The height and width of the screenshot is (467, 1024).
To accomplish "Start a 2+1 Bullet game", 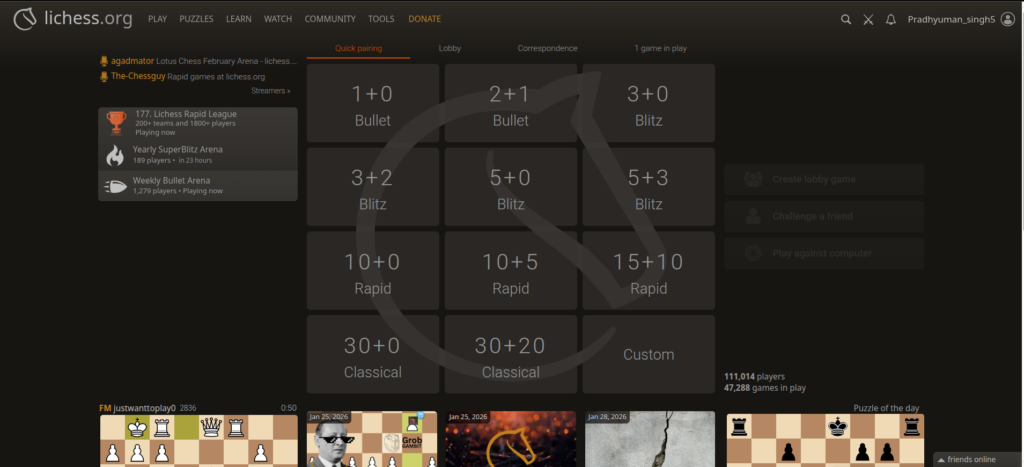I will pyautogui.click(x=511, y=103).
